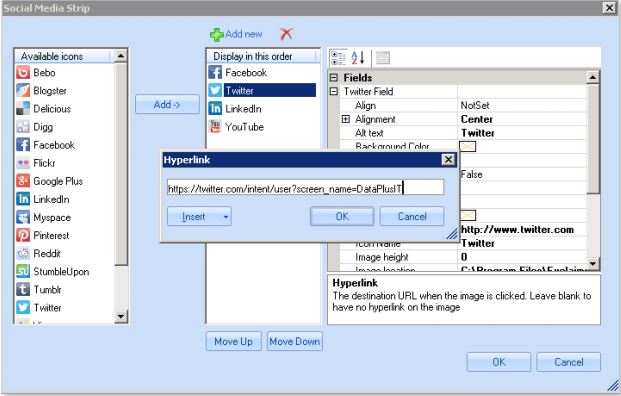Switch property grid to categorized view
The height and width of the screenshot is (396, 621).
(338, 58)
